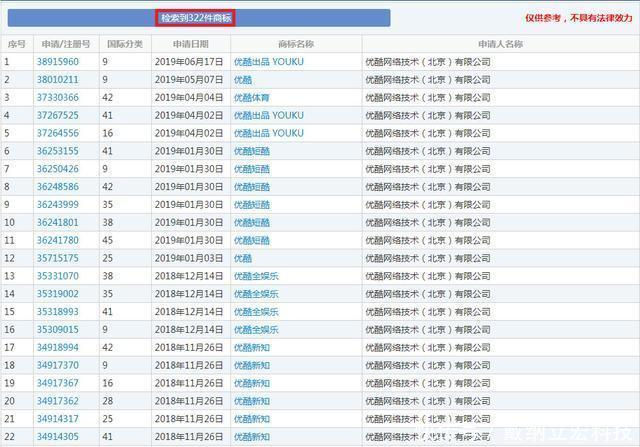
Task: Open trademark 优酷新知 in row 20
Action: 251,401
